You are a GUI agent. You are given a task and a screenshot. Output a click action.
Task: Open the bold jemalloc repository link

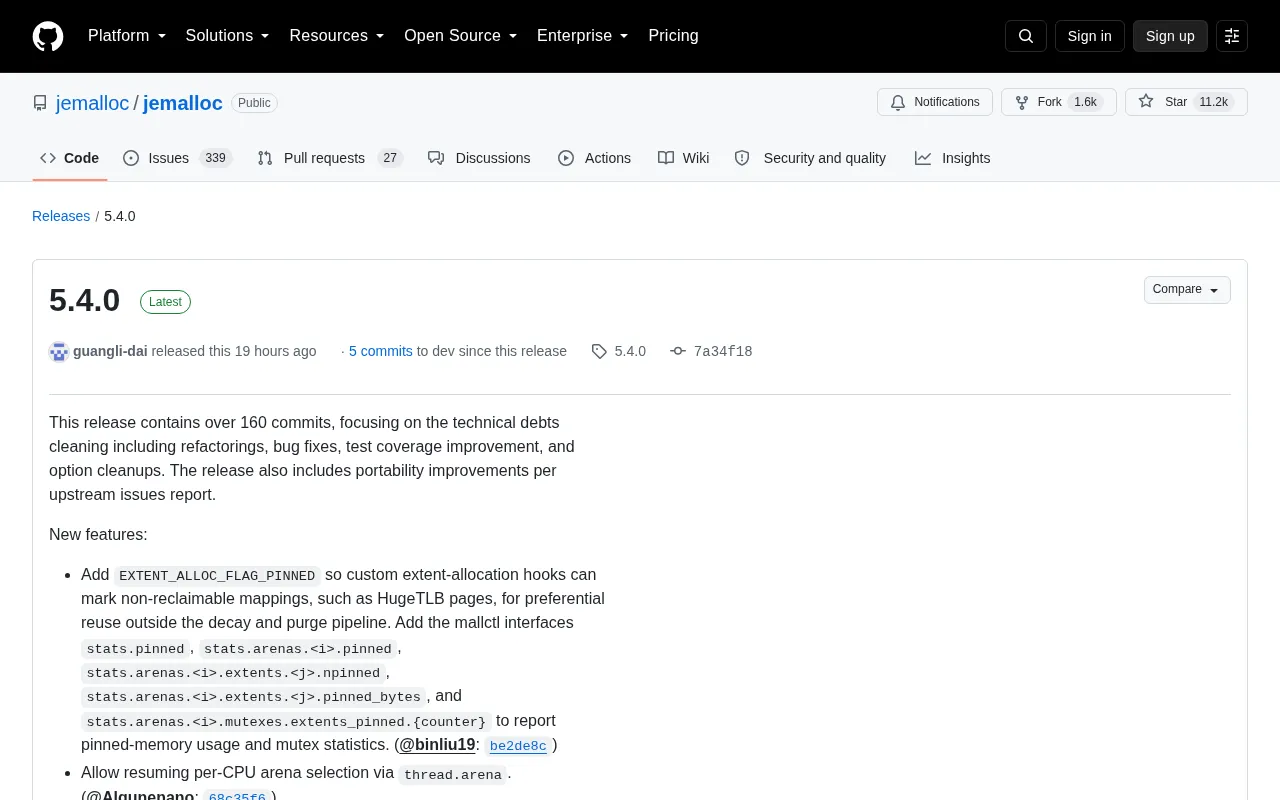tap(183, 103)
